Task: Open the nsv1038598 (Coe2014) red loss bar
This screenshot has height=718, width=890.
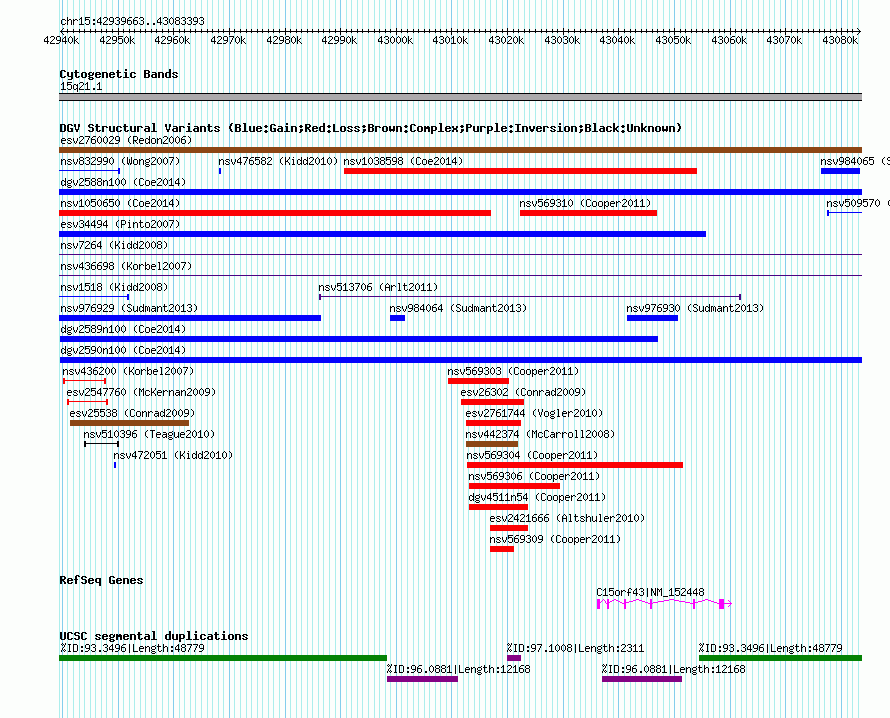Action: pyautogui.click(x=520, y=171)
